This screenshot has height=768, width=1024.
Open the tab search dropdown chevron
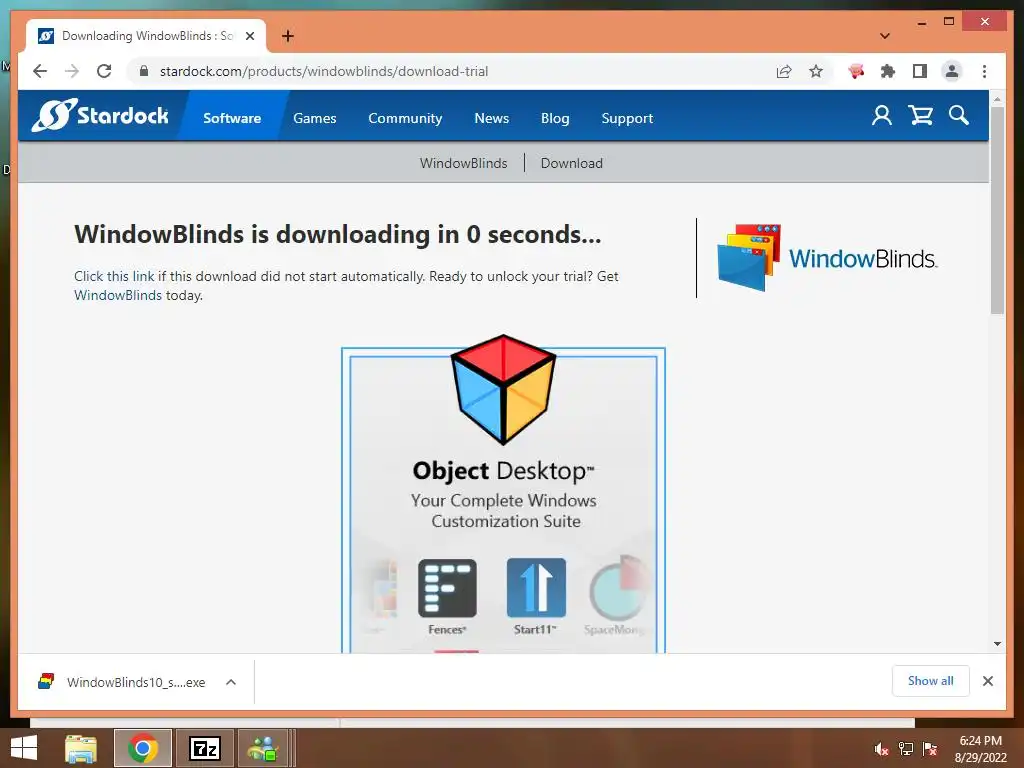click(885, 36)
